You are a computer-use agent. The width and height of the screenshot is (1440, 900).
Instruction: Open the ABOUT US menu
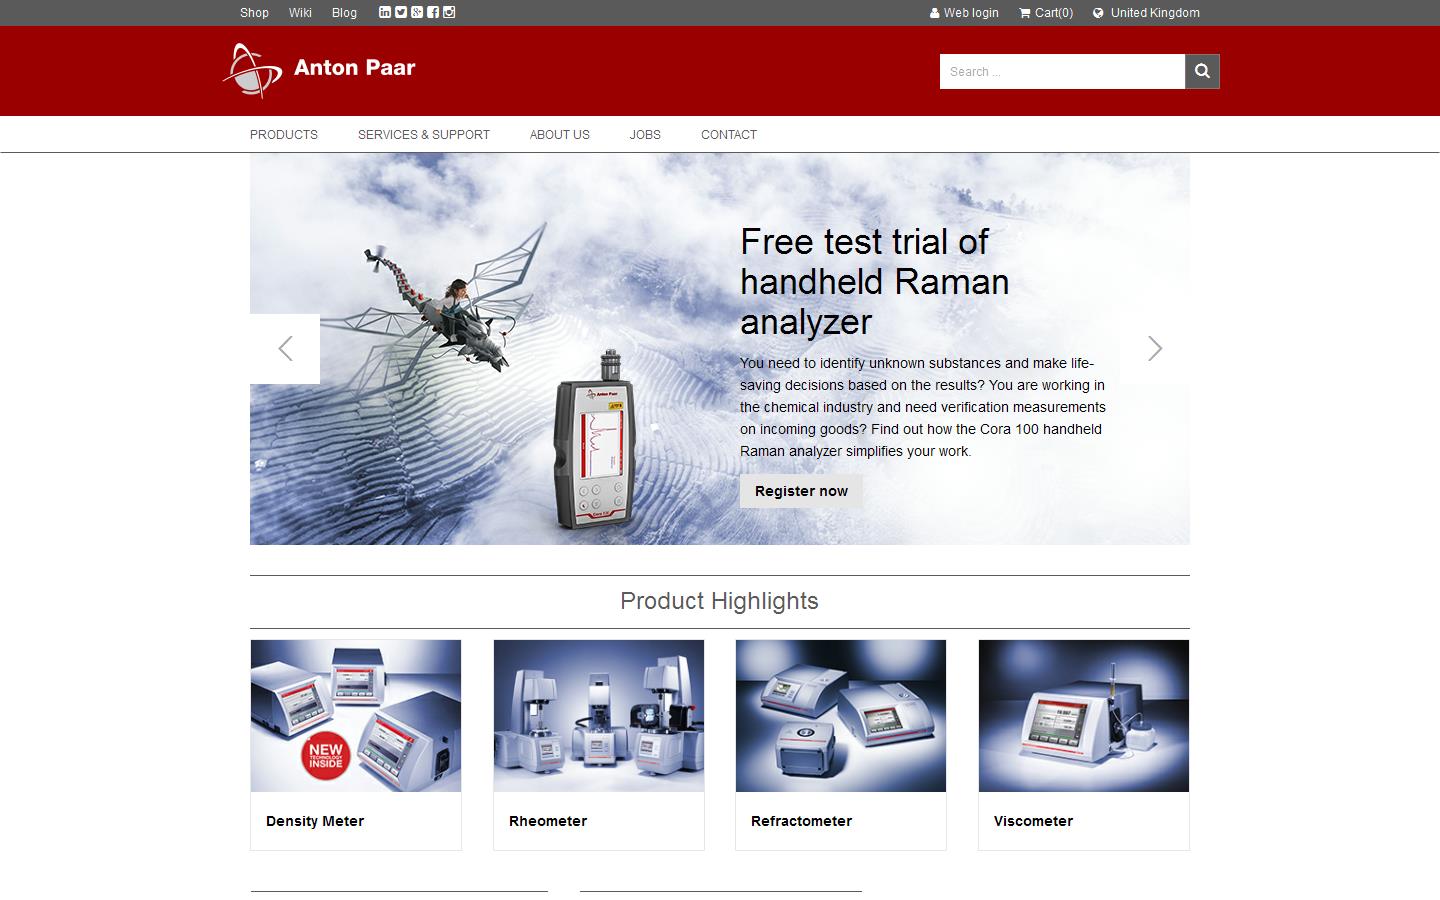(x=560, y=135)
